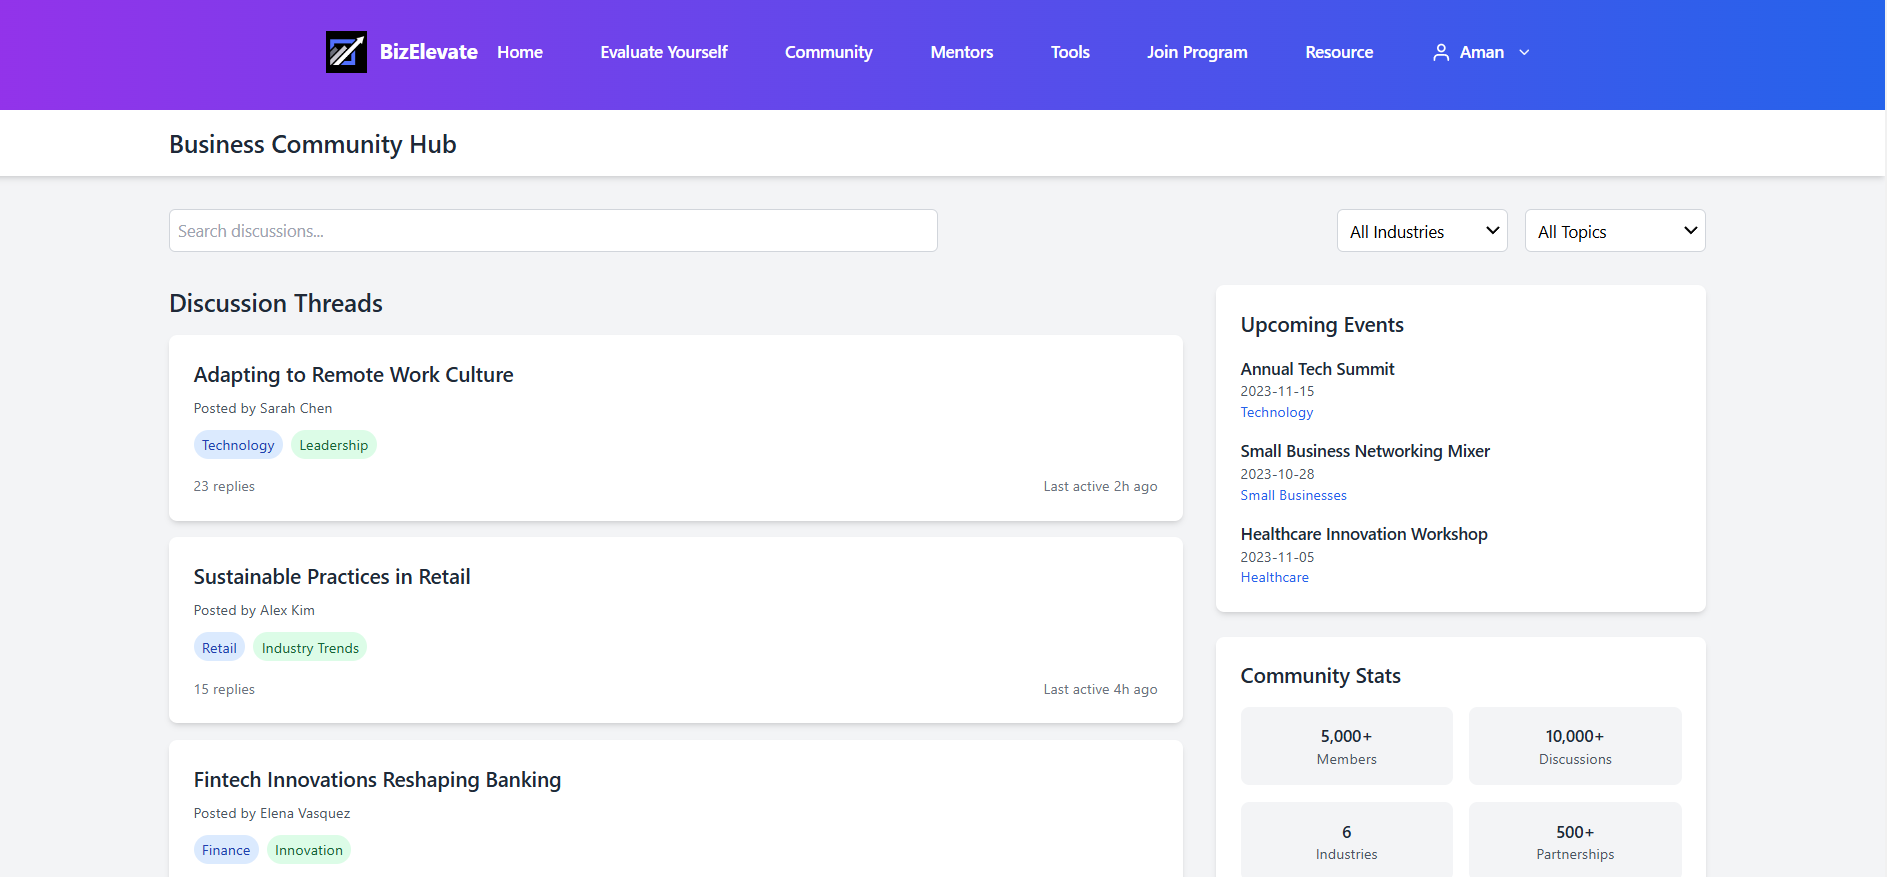This screenshot has width=1887, height=877.
Task: Click the Small Businesses category link
Action: [x=1294, y=495]
